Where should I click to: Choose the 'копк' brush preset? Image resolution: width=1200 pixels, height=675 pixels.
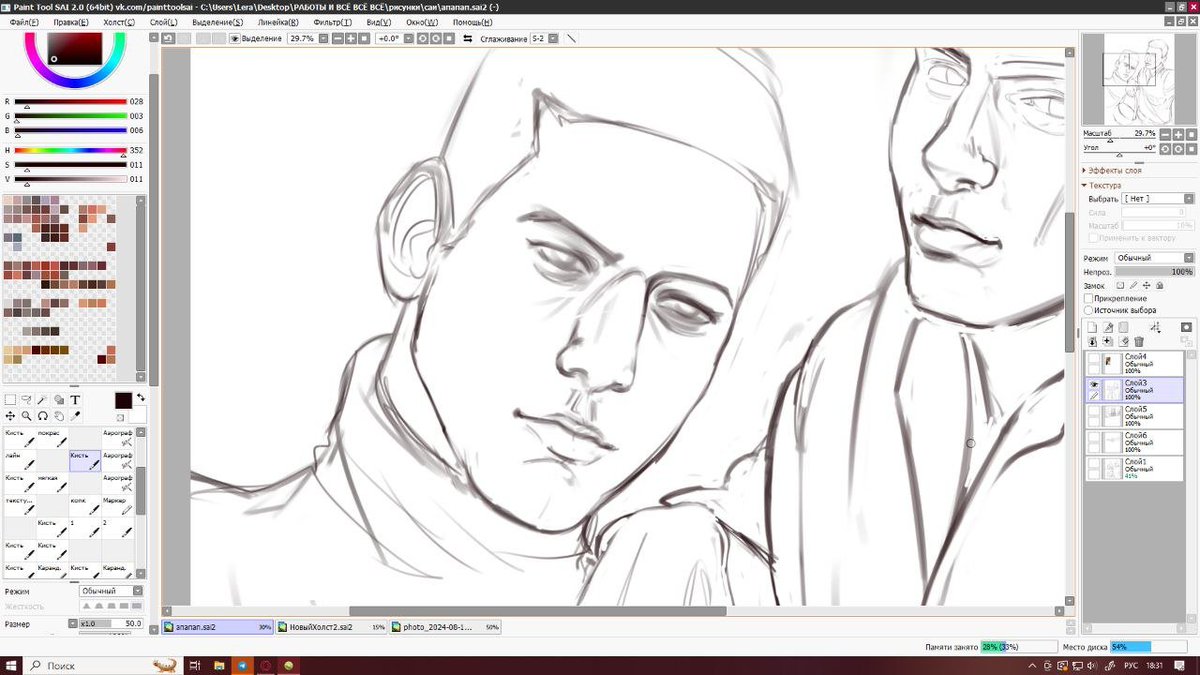click(84, 507)
